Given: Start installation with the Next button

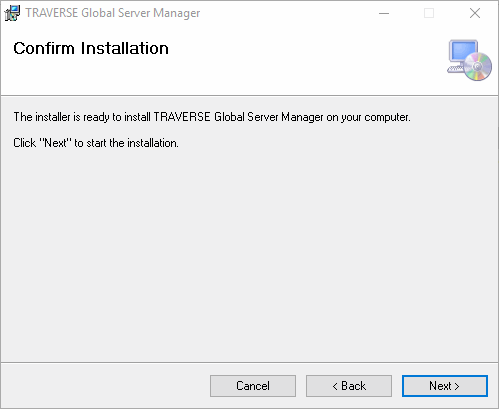Looking at the screenshot, I should [x=445, y=386].
